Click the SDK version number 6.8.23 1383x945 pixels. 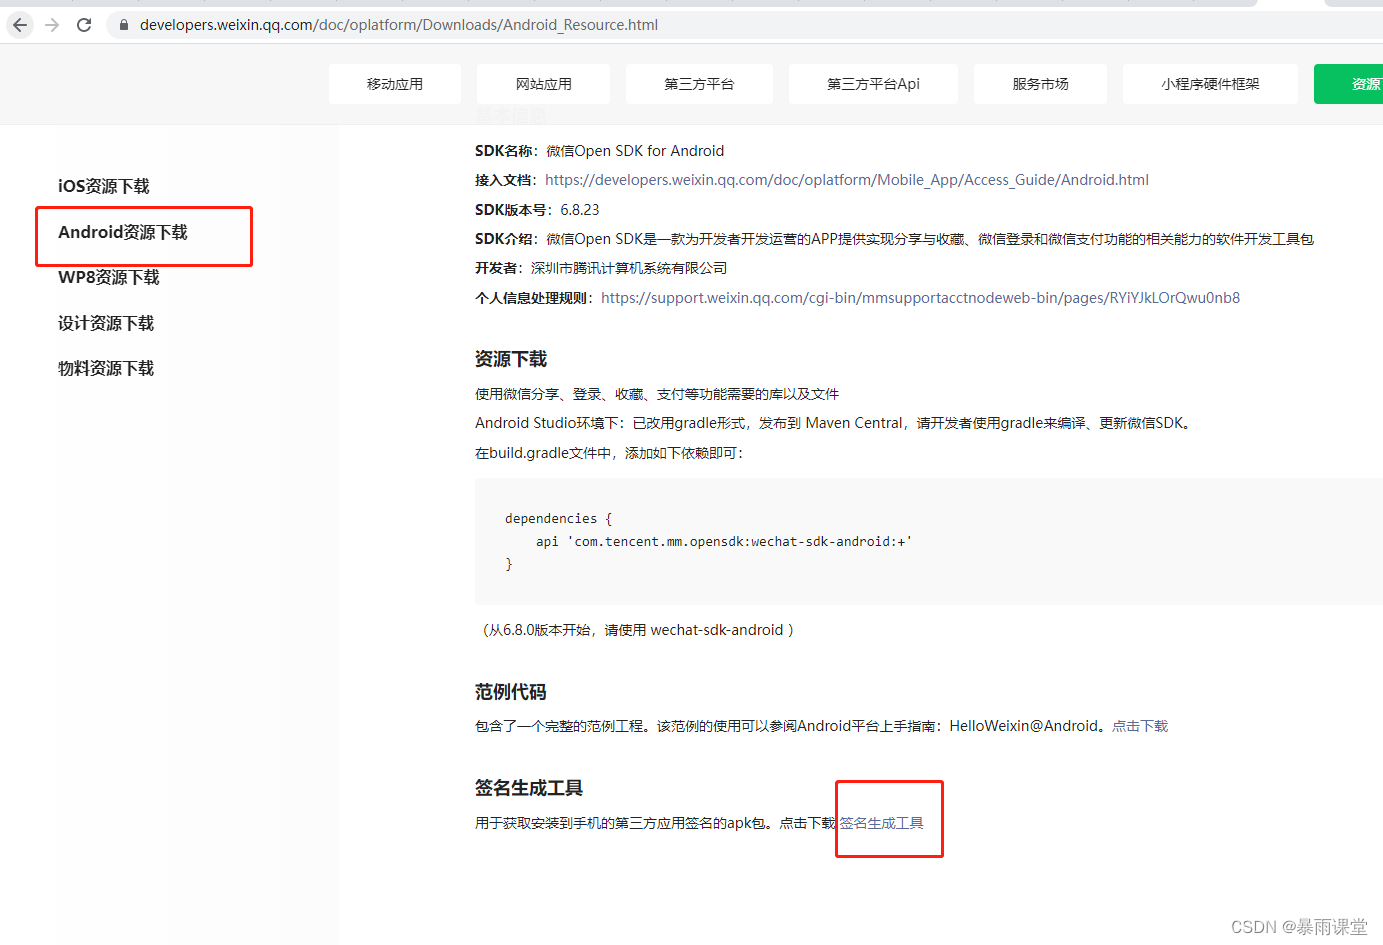point(580,210)
